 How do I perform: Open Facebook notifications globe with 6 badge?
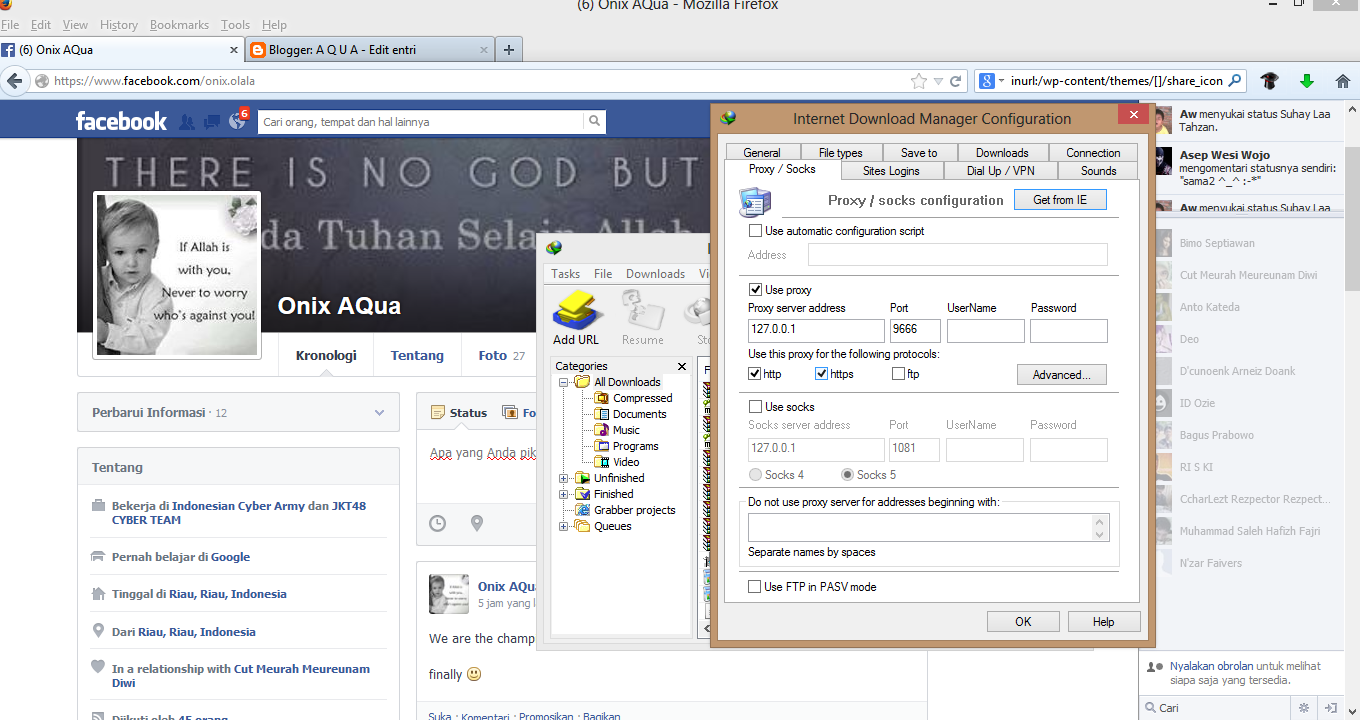click(x=238, y=121)
